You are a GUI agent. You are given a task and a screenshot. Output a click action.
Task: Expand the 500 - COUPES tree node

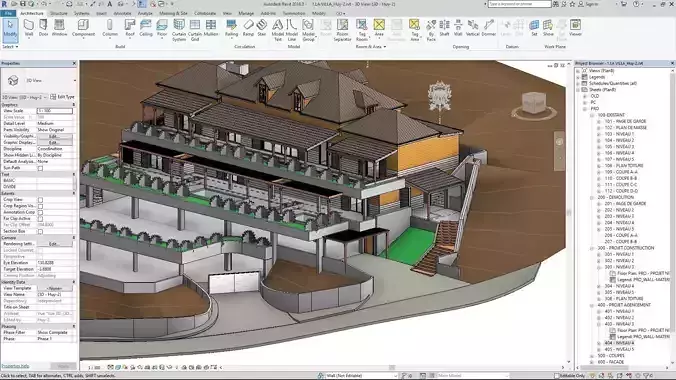coord(592,356)
